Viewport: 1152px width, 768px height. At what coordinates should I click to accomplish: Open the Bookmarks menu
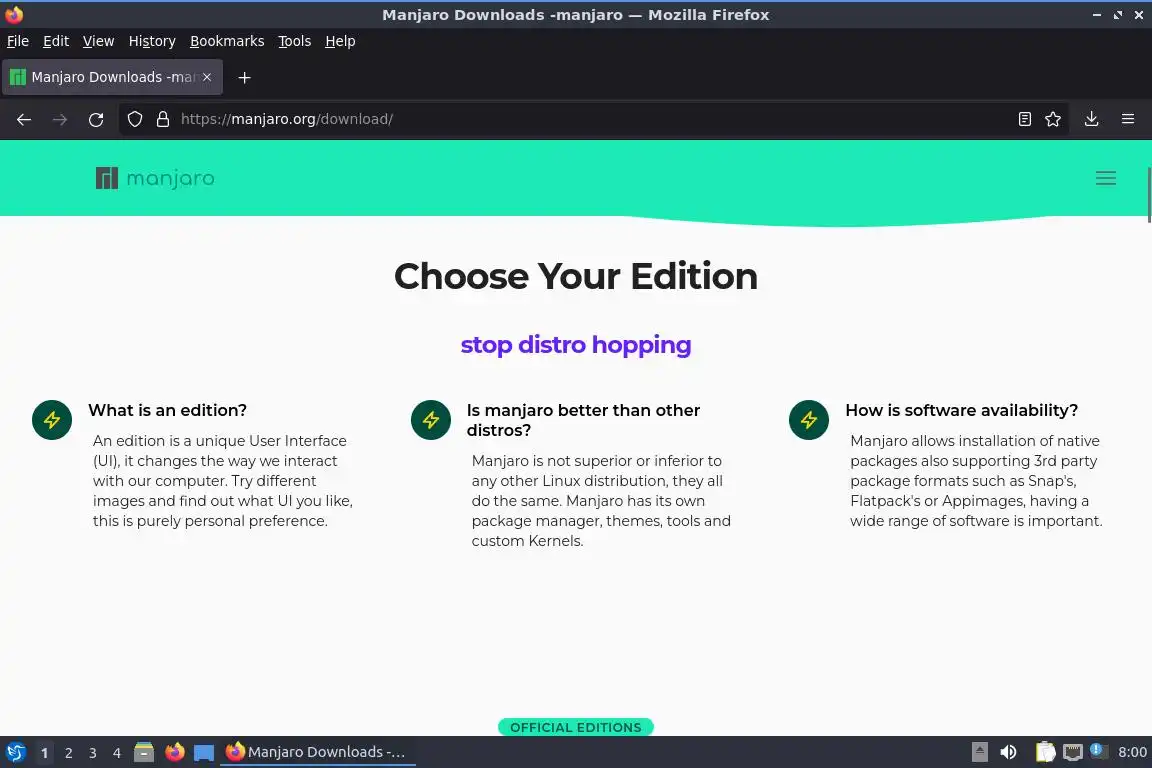(227, 41)
